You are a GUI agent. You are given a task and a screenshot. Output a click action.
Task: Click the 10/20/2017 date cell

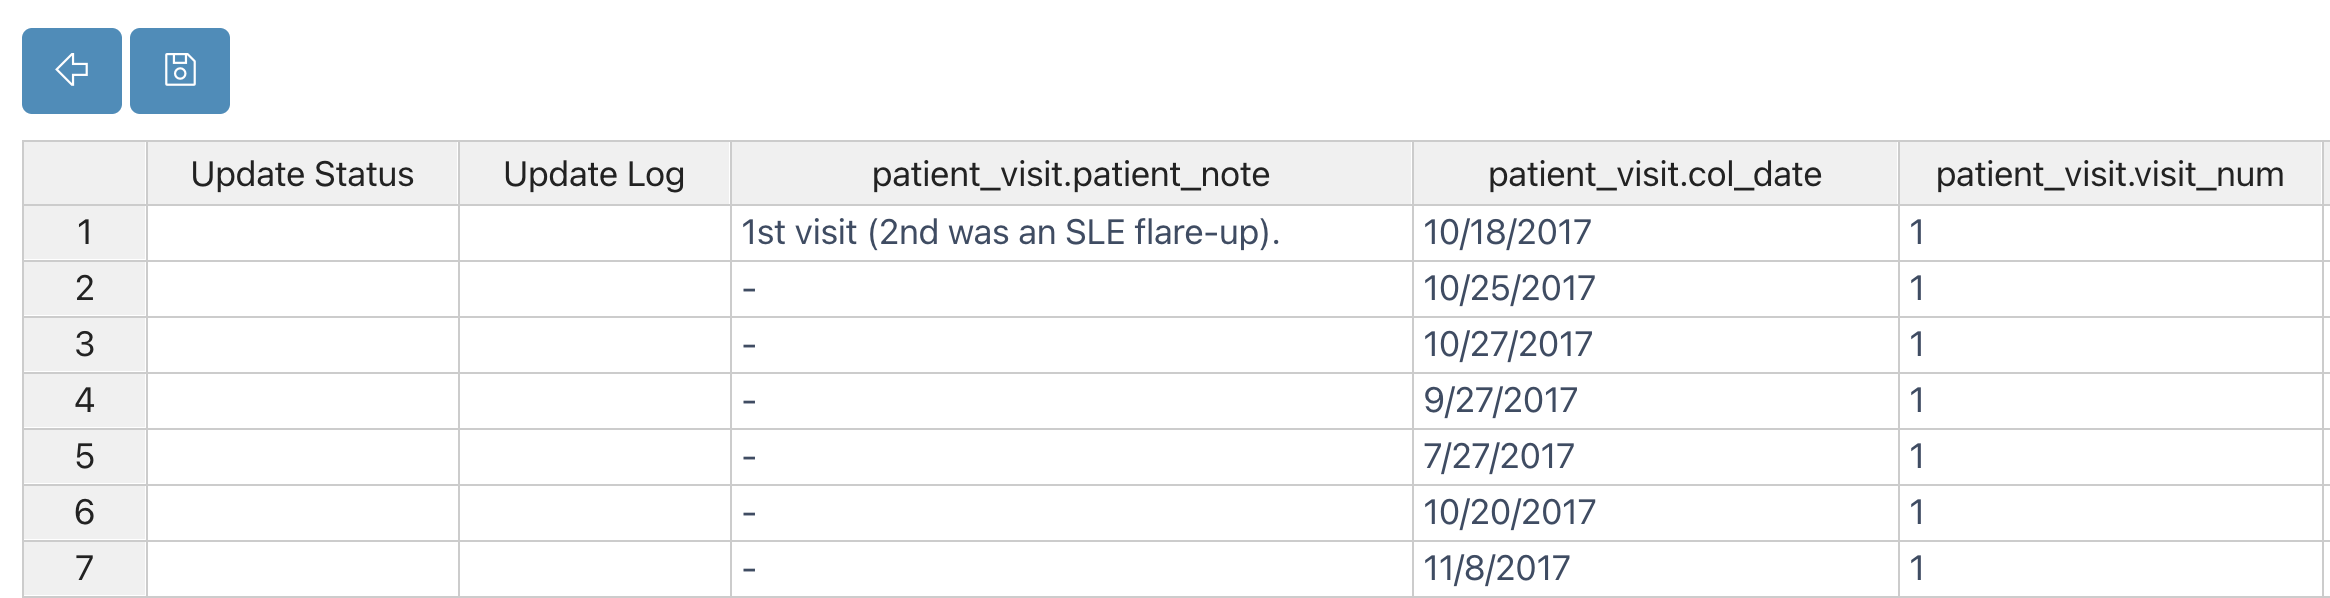pyautogui.click(x=1656, y=513)
